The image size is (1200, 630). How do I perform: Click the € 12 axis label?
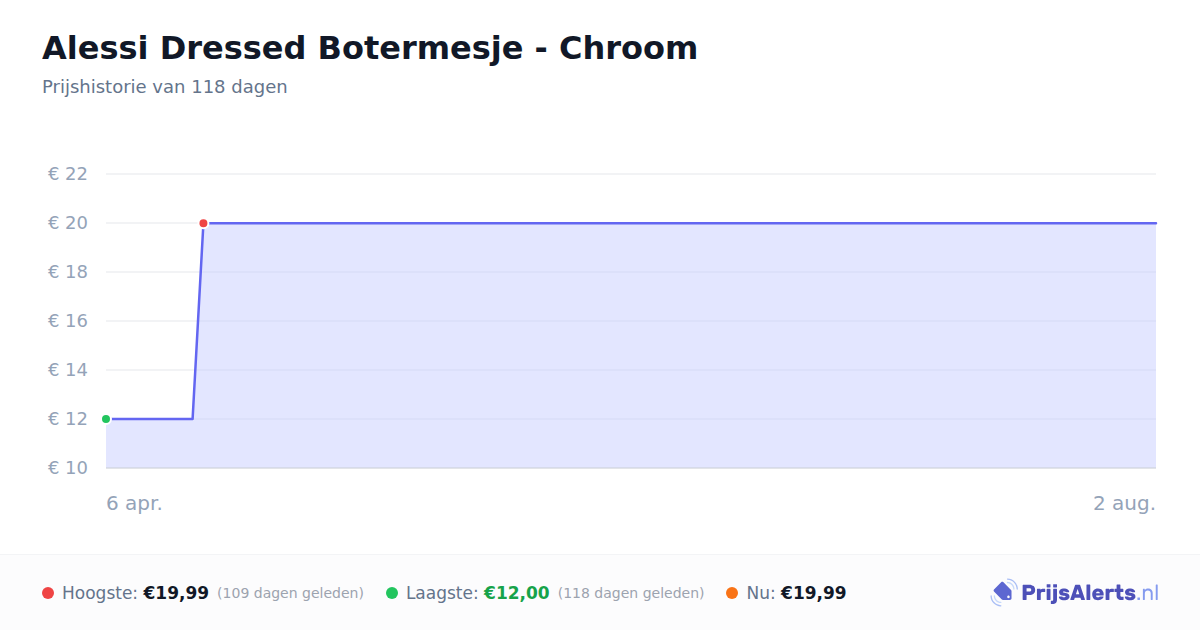click(68, 419)
